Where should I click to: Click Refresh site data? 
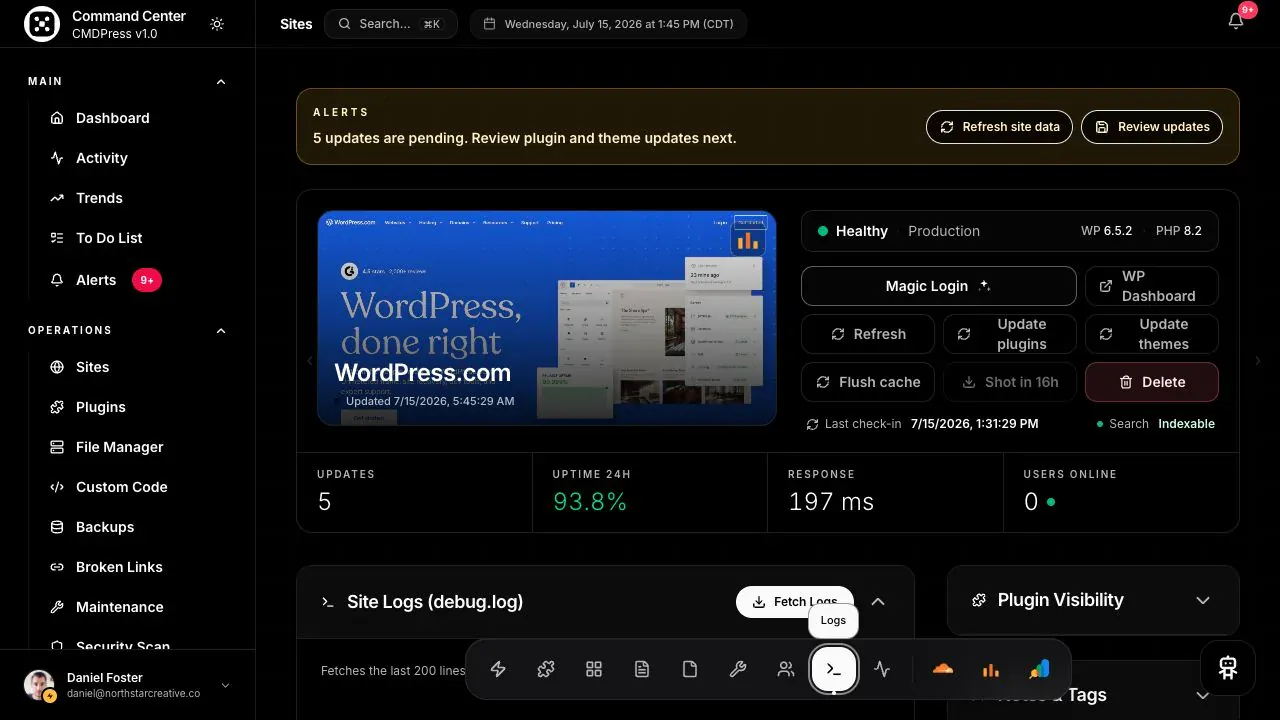click(999, 127)
